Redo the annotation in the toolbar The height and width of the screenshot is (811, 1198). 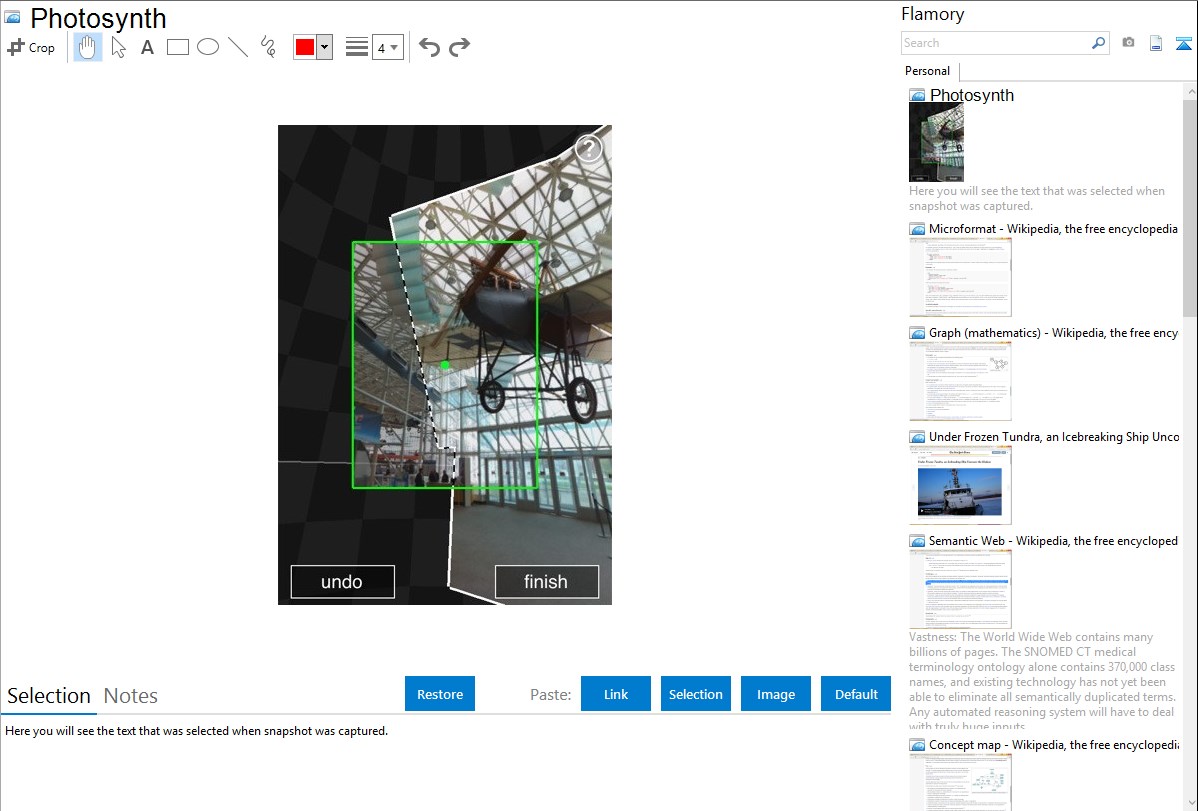tap(459, 47)
